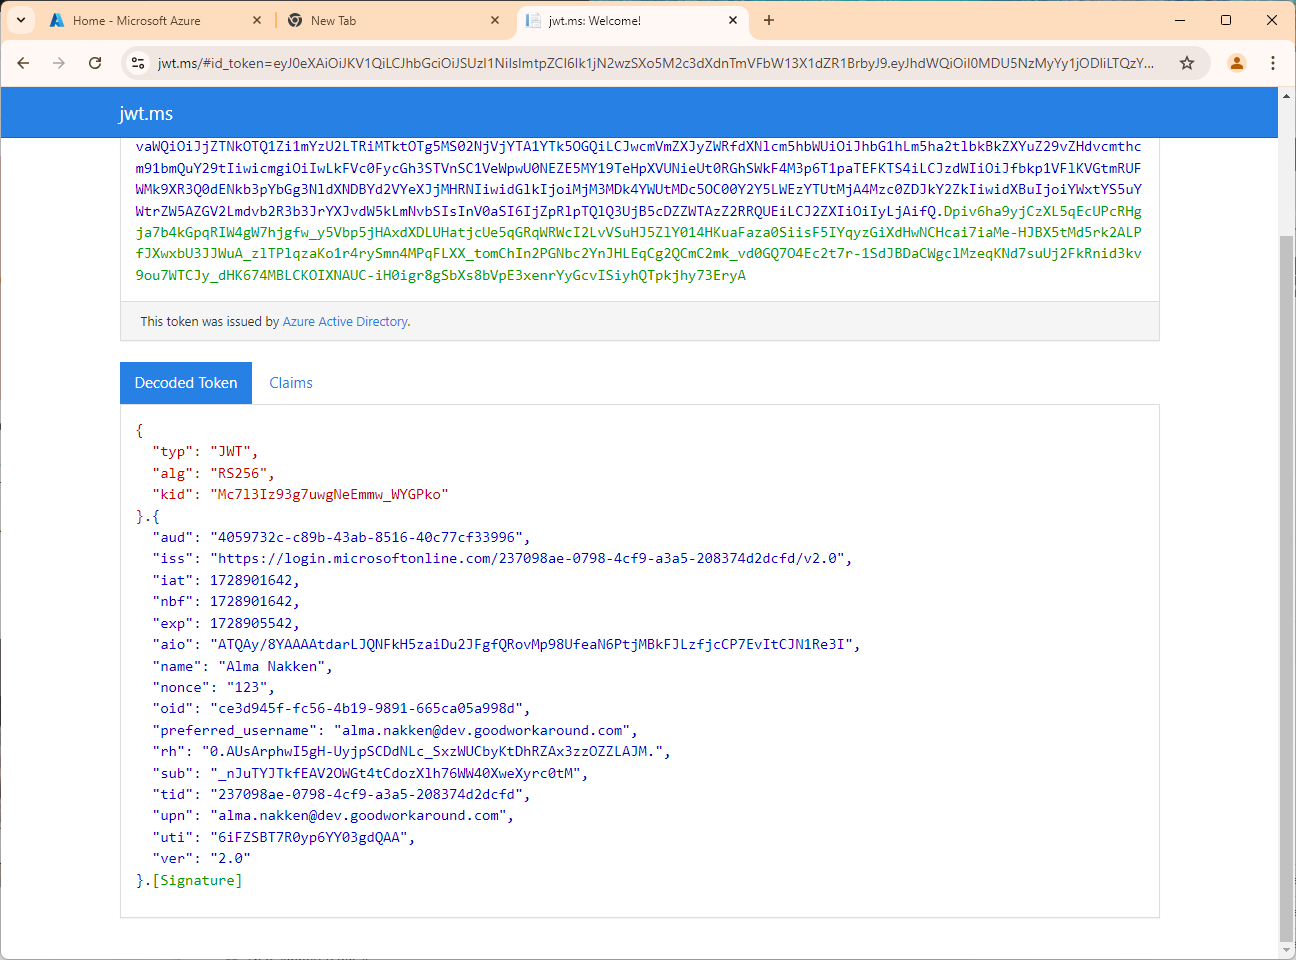Select the Decoded Token tab

(186, 383)
